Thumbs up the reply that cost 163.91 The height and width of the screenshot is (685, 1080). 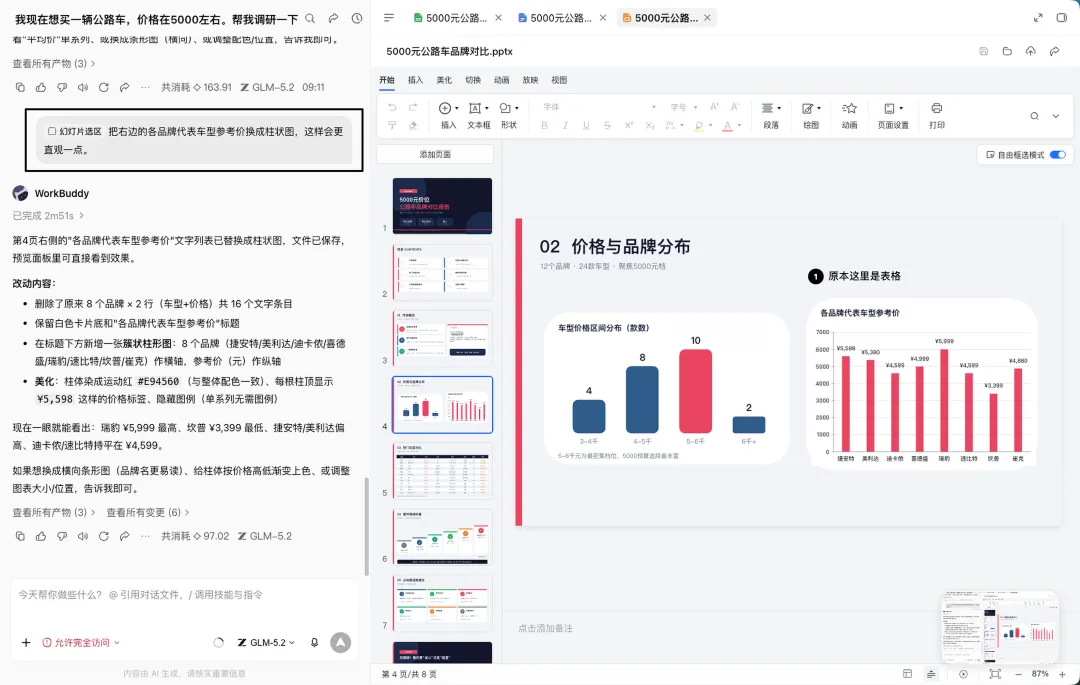[x=41, y=87]
